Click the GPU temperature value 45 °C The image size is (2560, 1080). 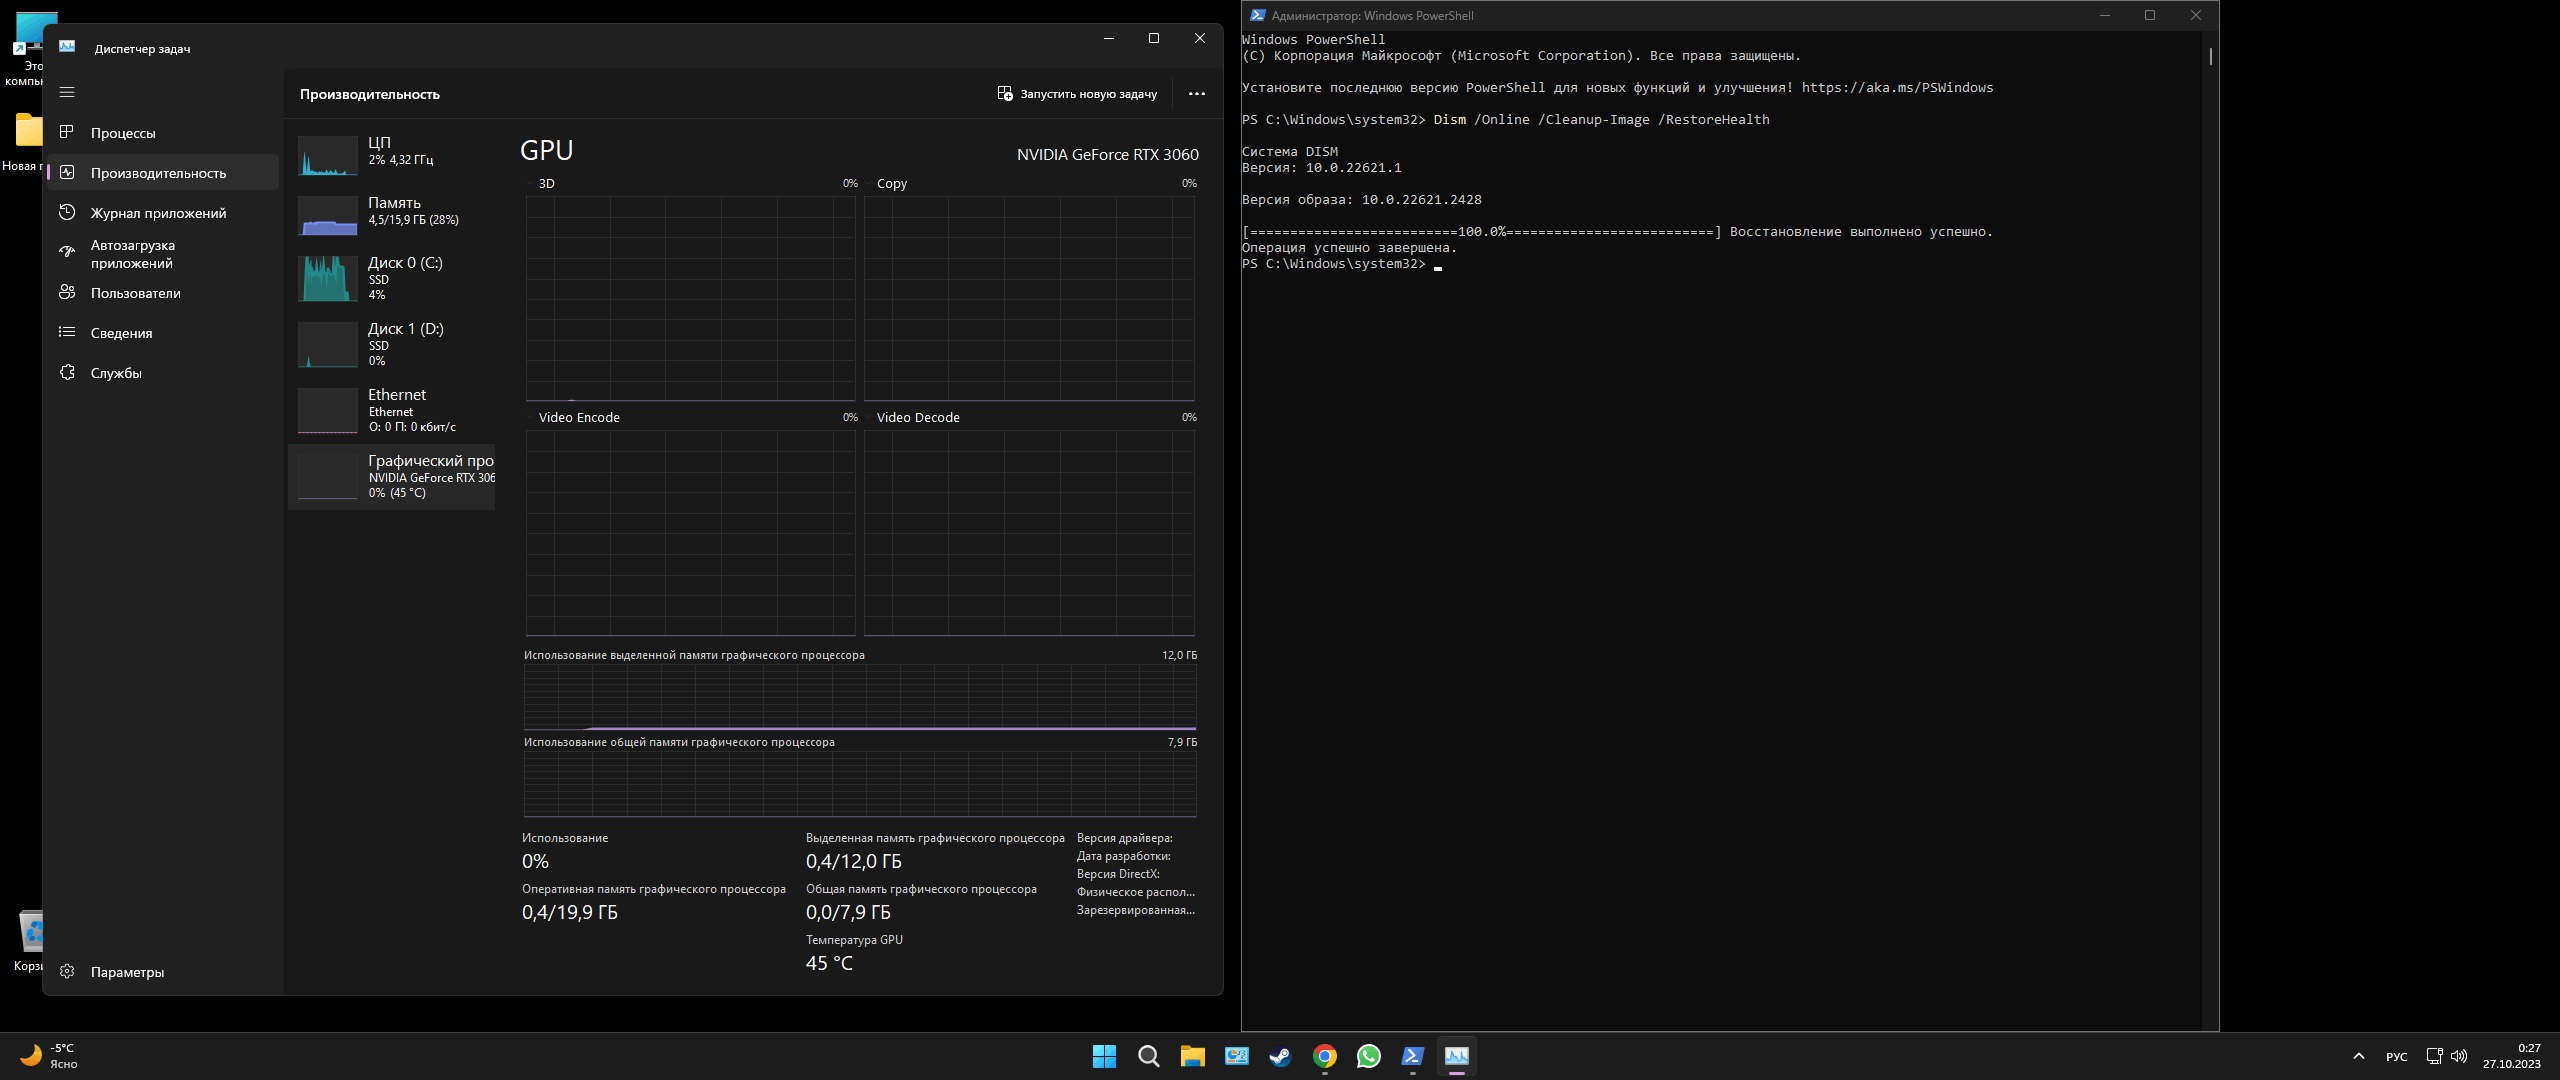pos(829,963)
